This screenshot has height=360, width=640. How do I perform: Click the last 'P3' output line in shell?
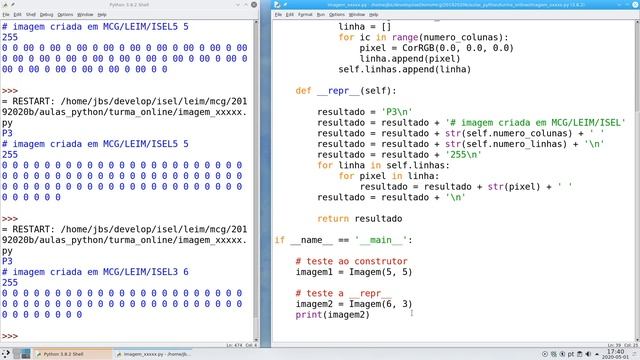coord(7,261)
